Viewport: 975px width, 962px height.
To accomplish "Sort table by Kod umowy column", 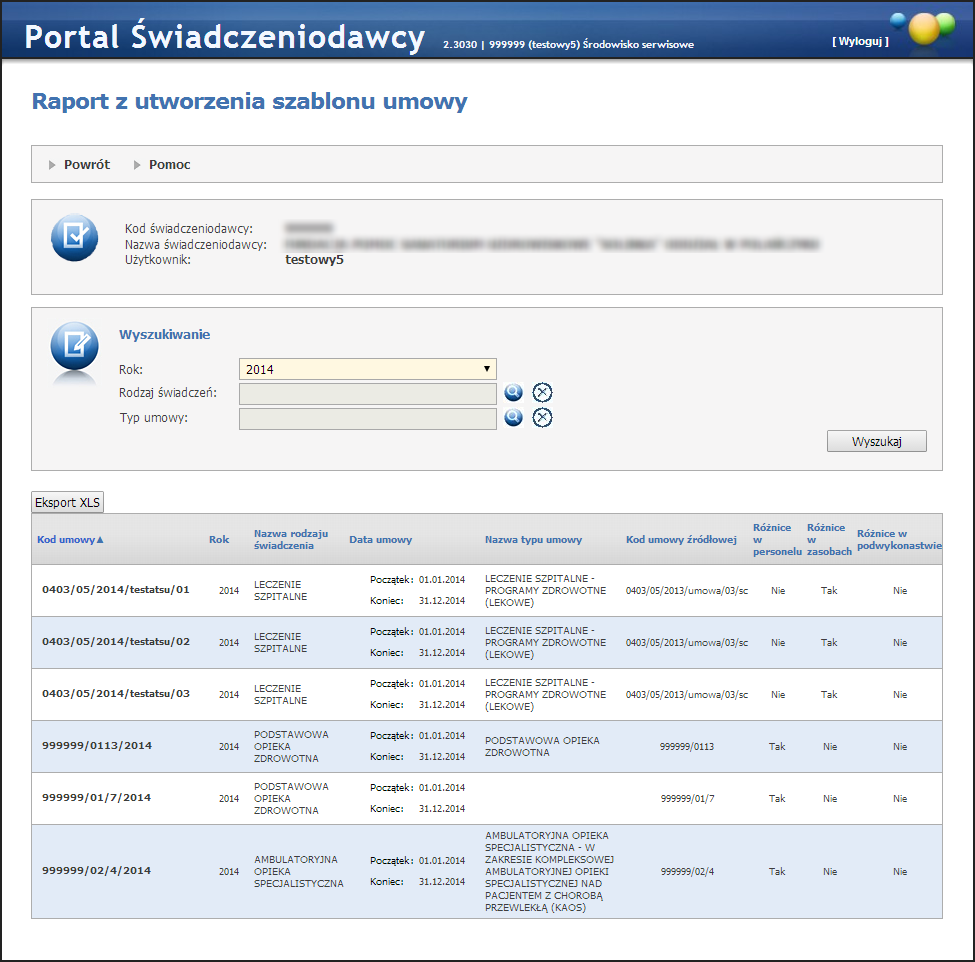I will [70, 540].
